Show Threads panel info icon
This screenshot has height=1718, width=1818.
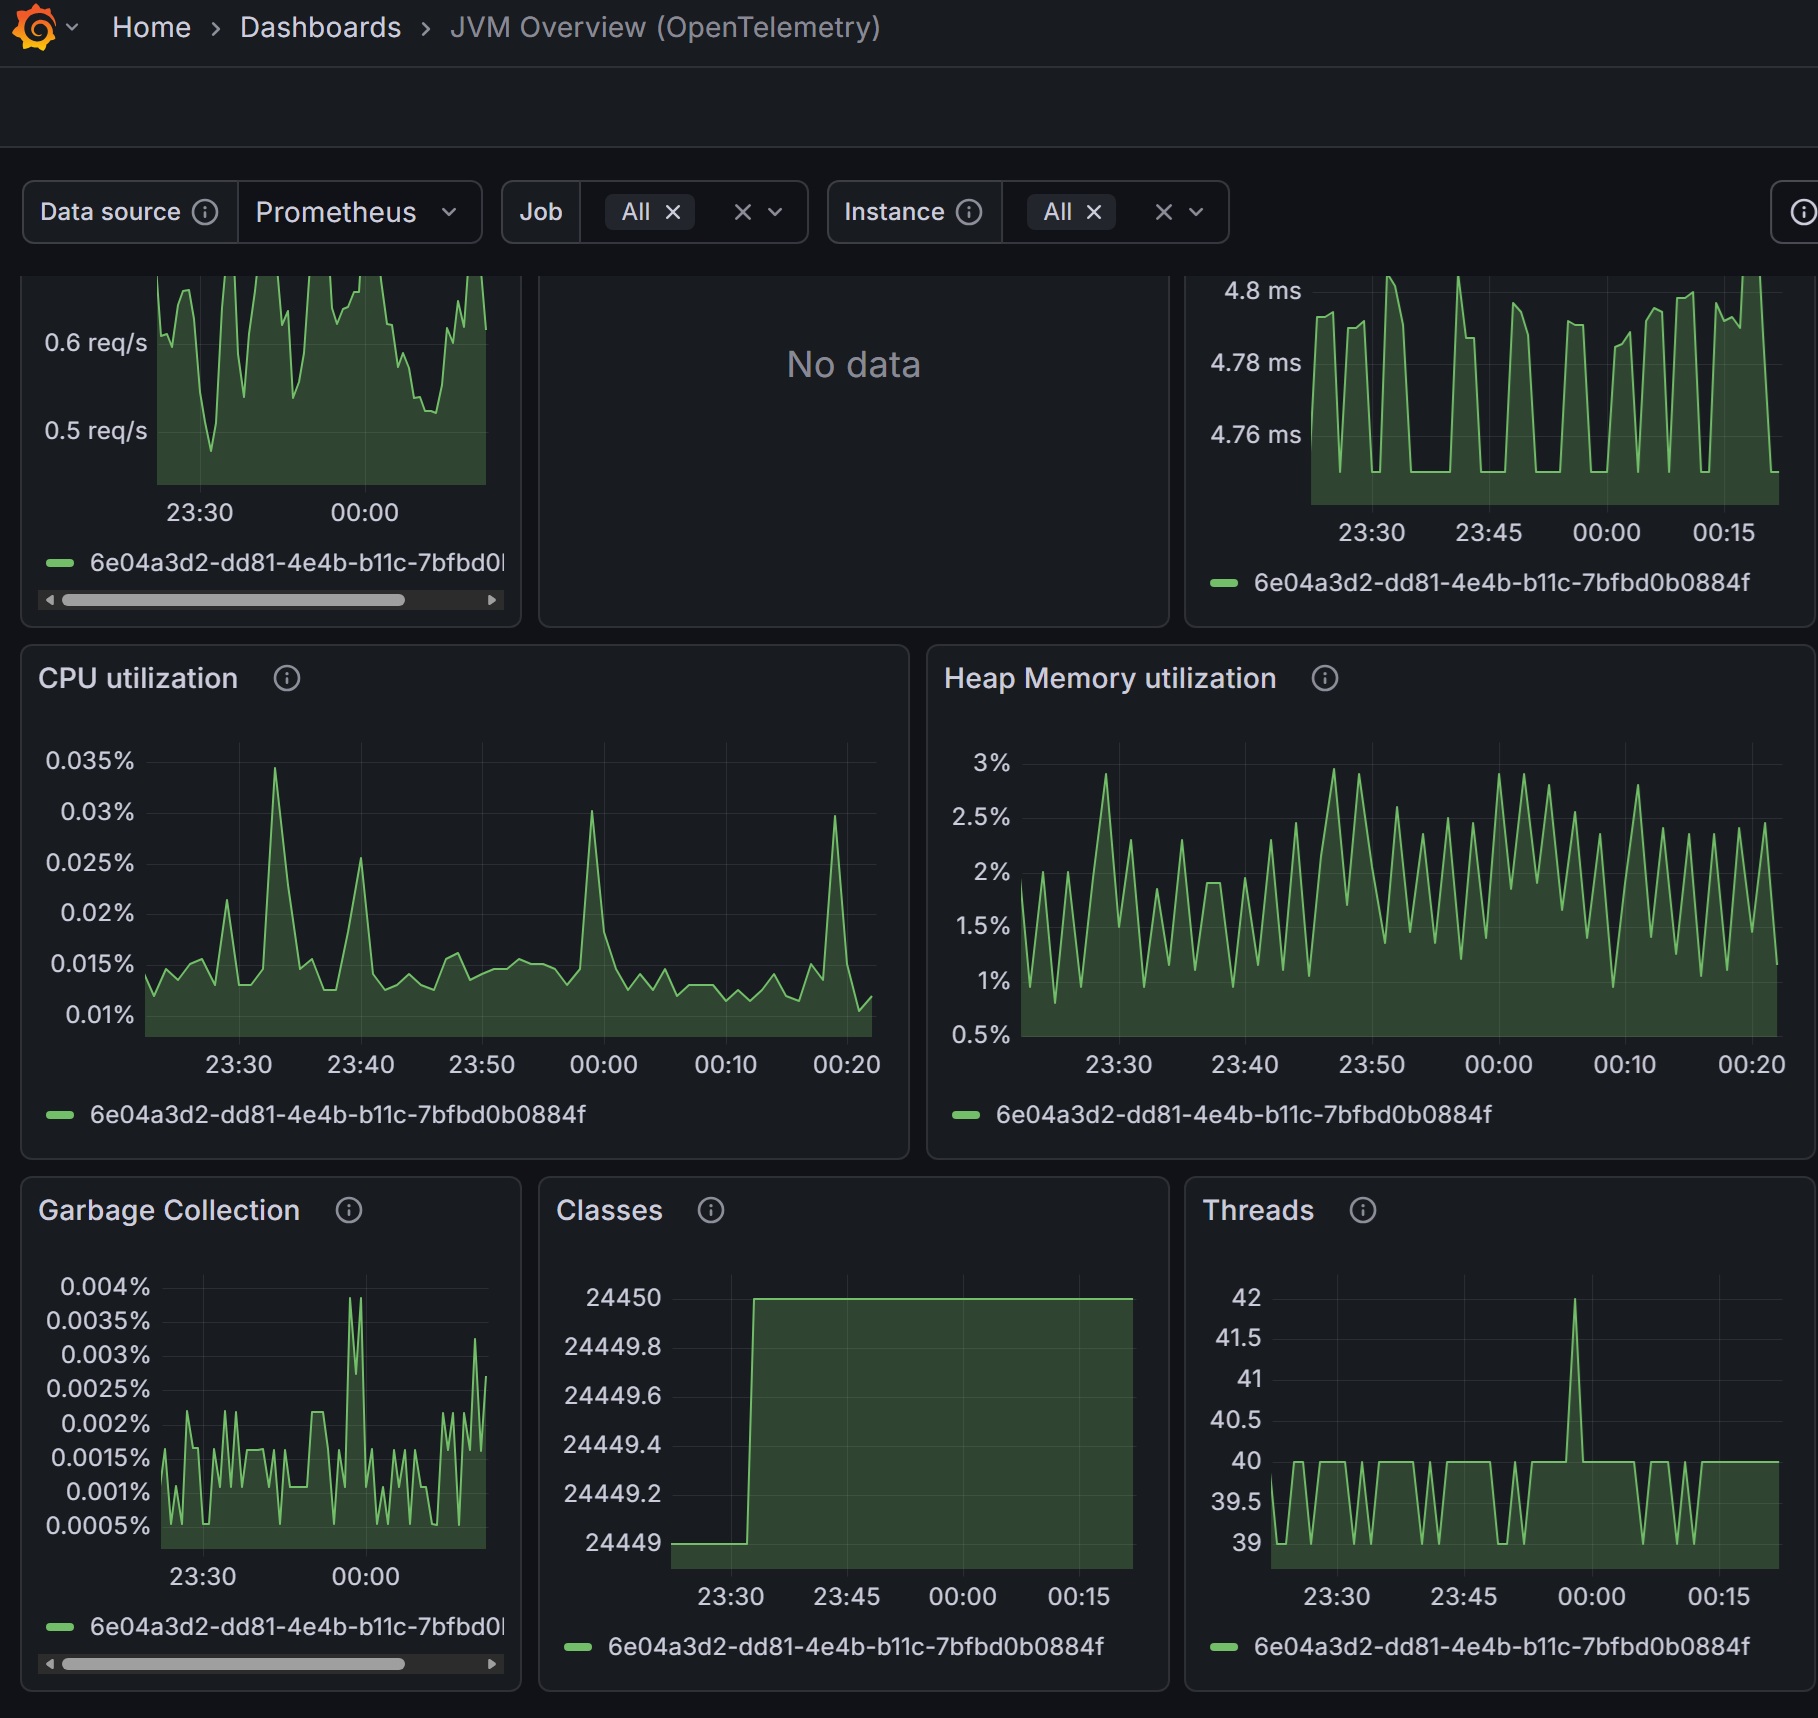click(x=1363, y=1211)
